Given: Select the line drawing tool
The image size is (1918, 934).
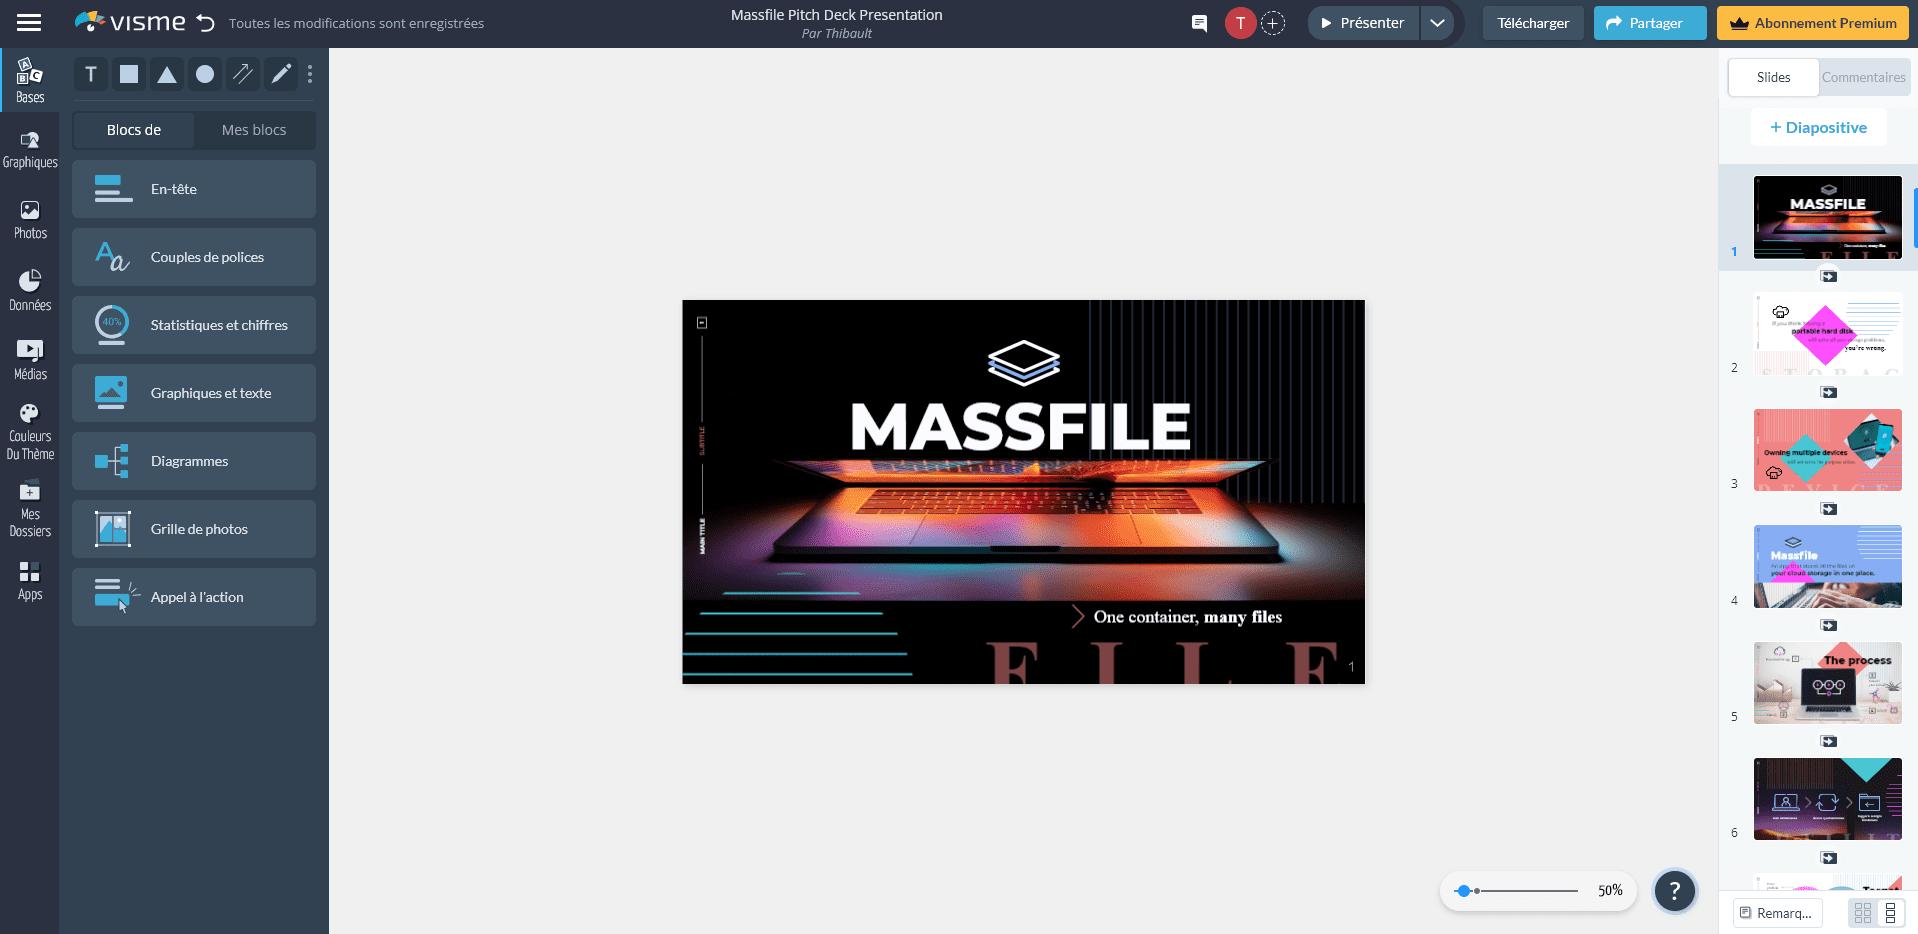Looking at the screenshot, I should (x=242, y=73).
